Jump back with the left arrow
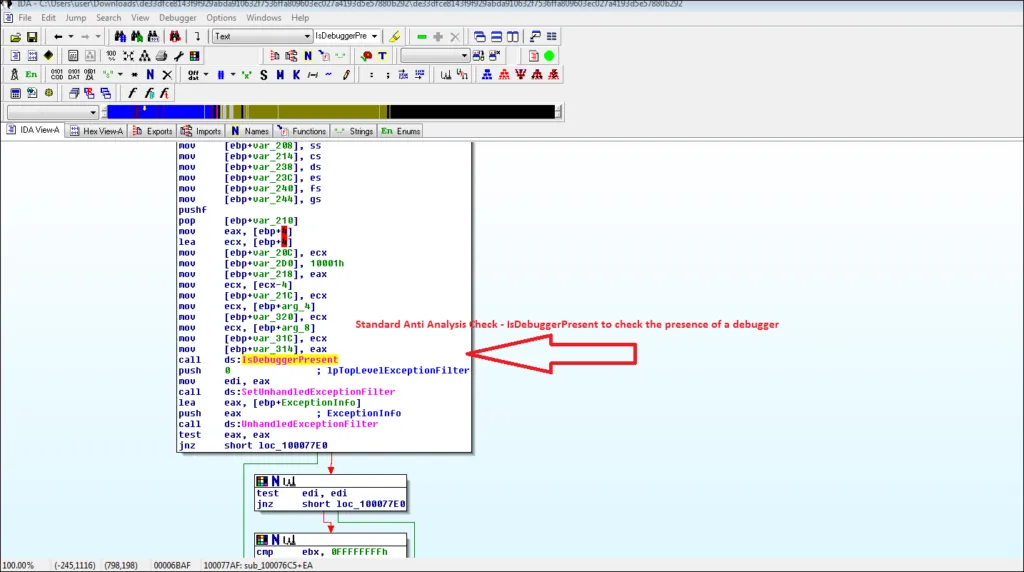The image size is (1024, 572). (58, 37)
